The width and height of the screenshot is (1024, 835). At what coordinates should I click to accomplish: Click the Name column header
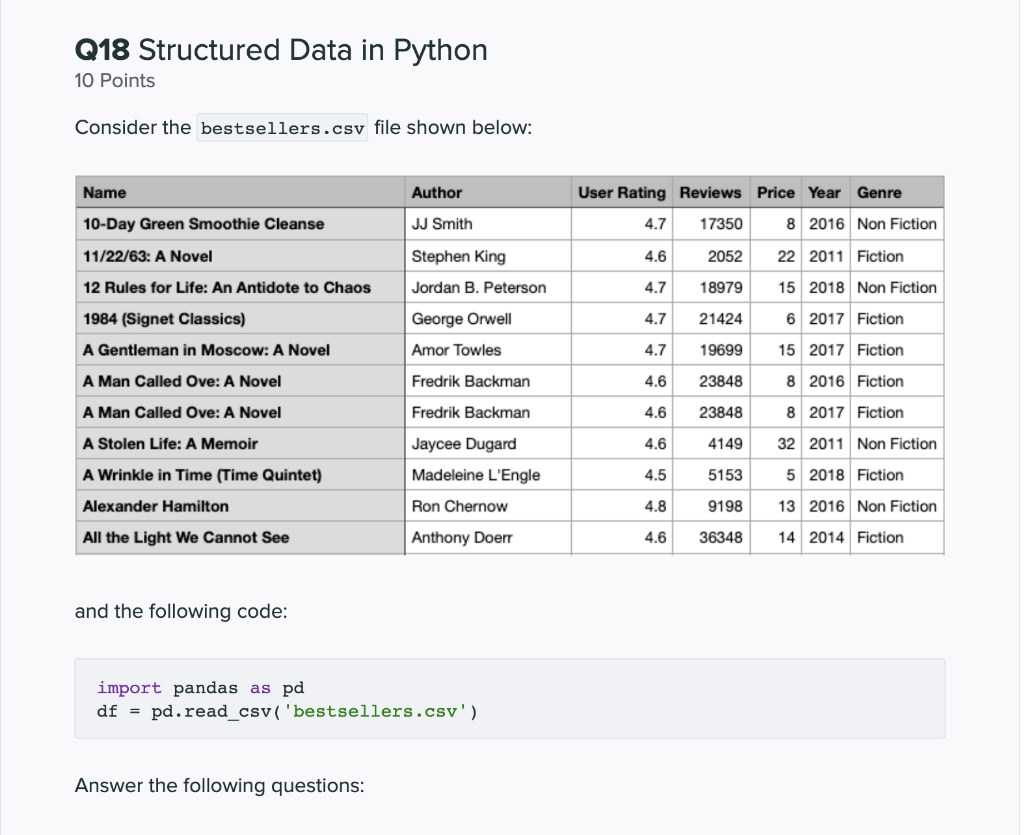click(x=105, y=192)
